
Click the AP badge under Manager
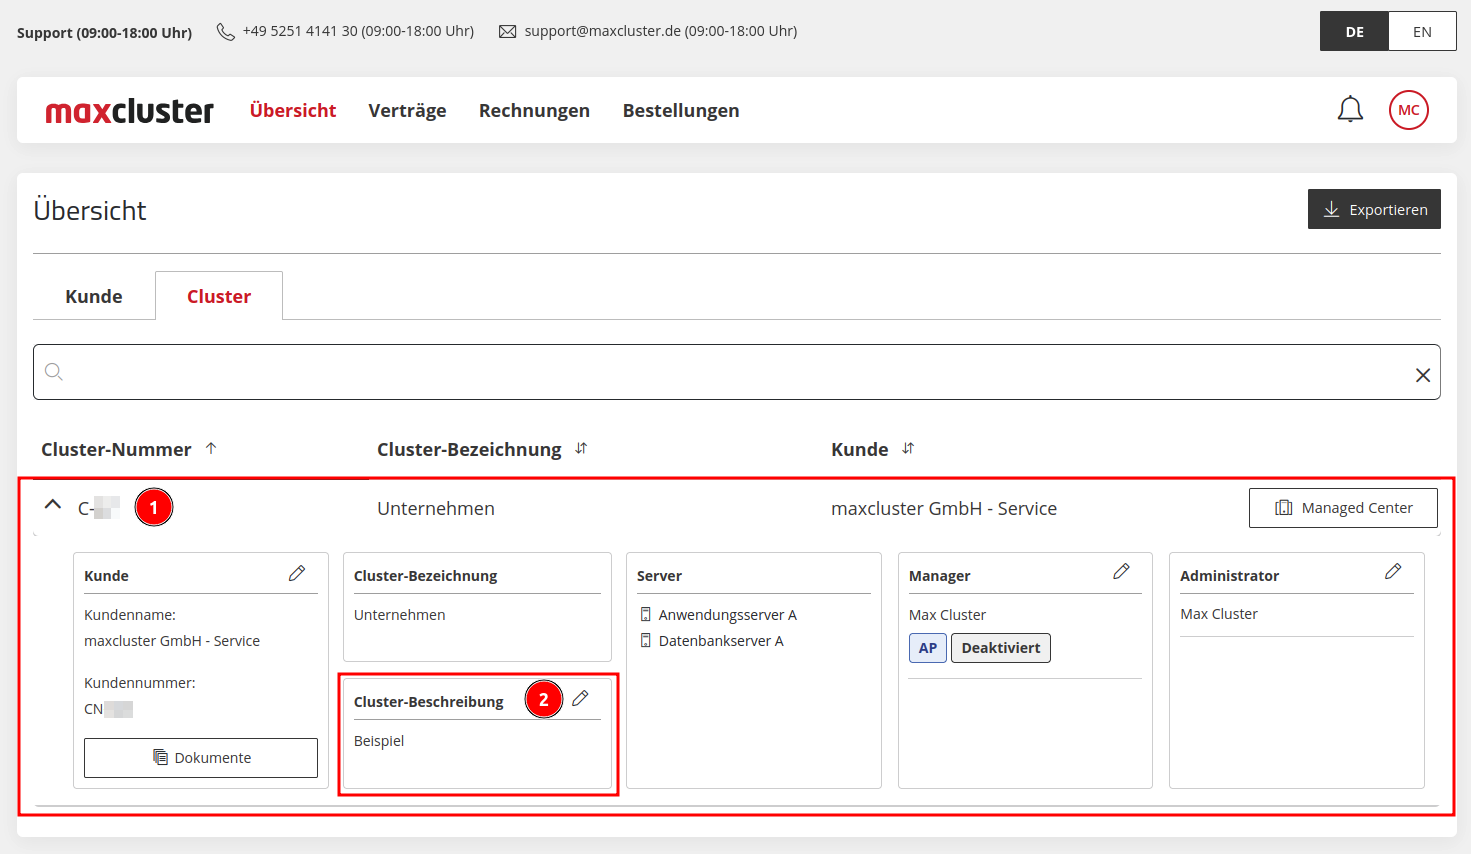tap(928, 648)
